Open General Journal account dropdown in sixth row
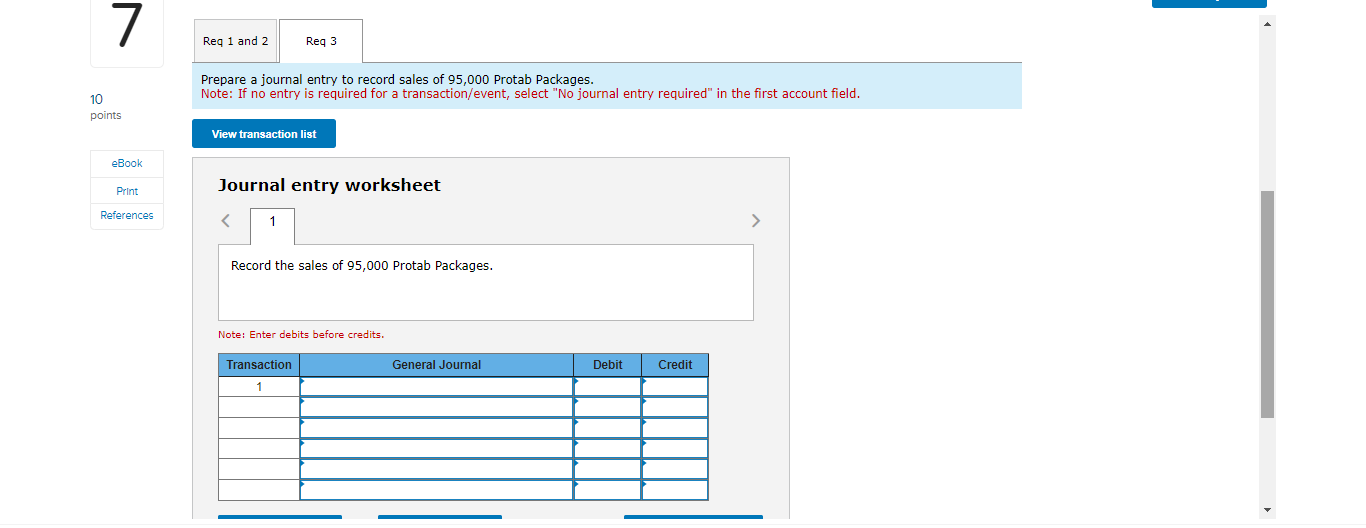 pyautogui.click(x=437, y=490)
